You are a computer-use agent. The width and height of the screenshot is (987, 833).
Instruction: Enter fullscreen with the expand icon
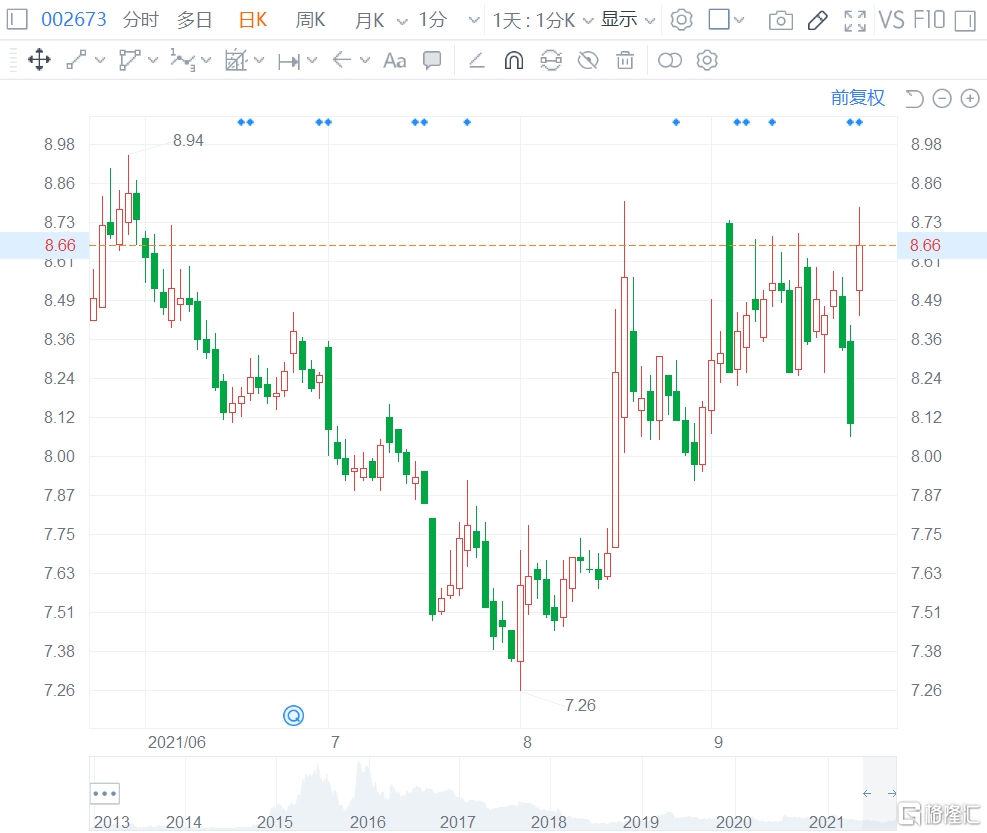pos(855,21)
